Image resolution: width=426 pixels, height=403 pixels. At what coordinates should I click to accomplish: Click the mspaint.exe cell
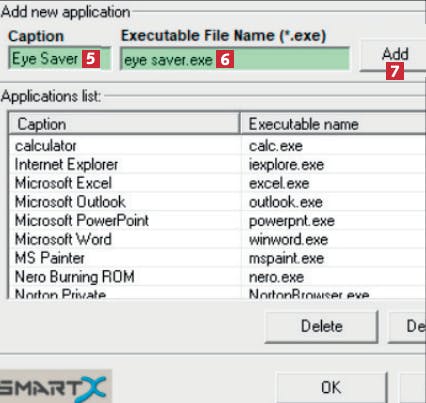pos(286,258)
